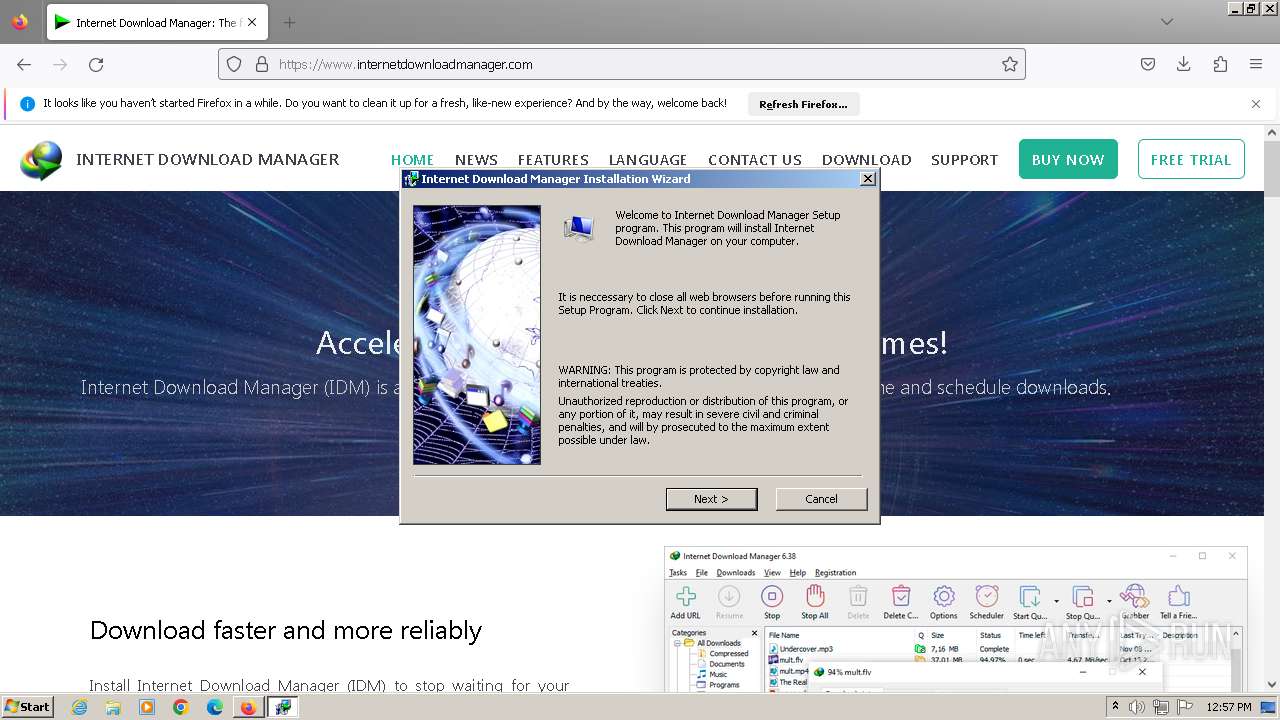1280x720 pixels.
Task: Reload the current page
Action: 96,64
